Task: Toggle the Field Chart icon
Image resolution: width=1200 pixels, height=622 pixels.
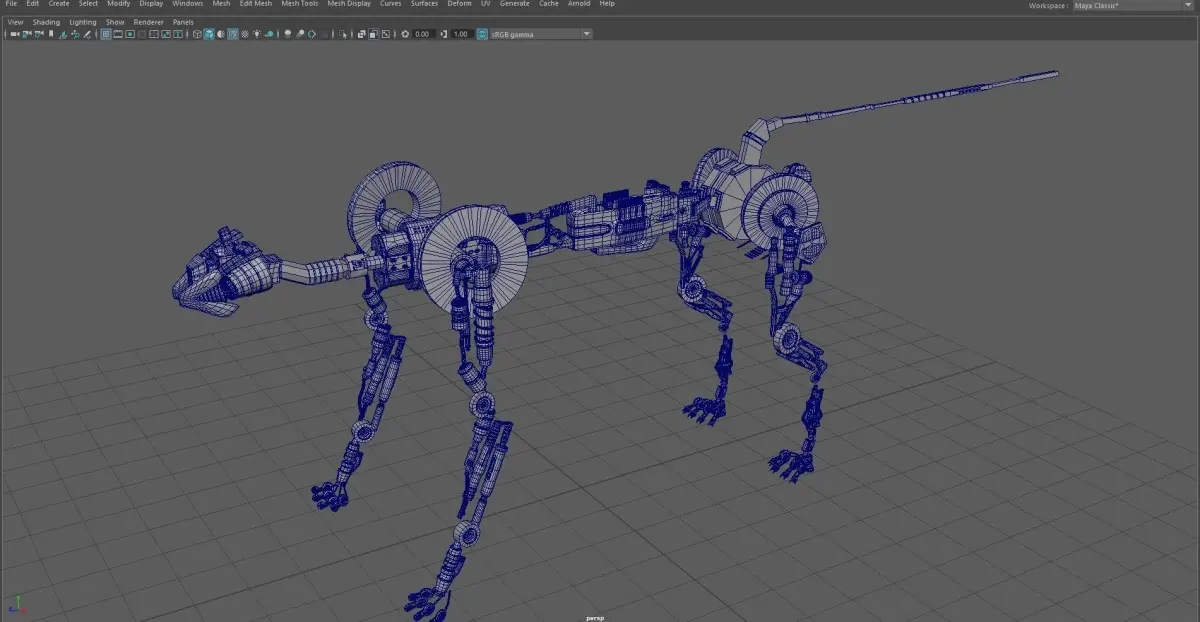Action: pos(154,34)
